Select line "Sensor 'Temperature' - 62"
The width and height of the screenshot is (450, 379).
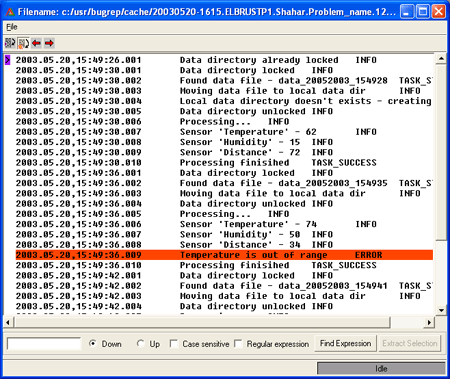[x=224, y=132]
